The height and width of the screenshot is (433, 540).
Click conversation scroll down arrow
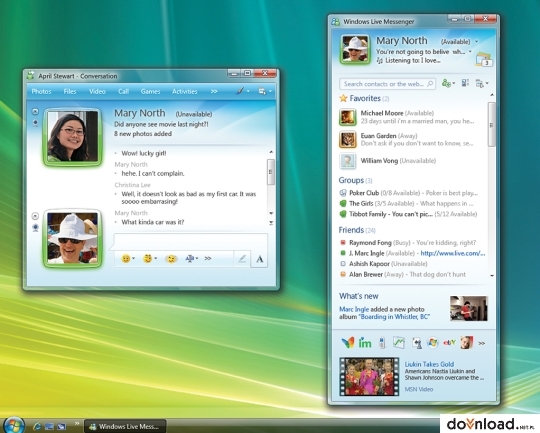point(271,213)
